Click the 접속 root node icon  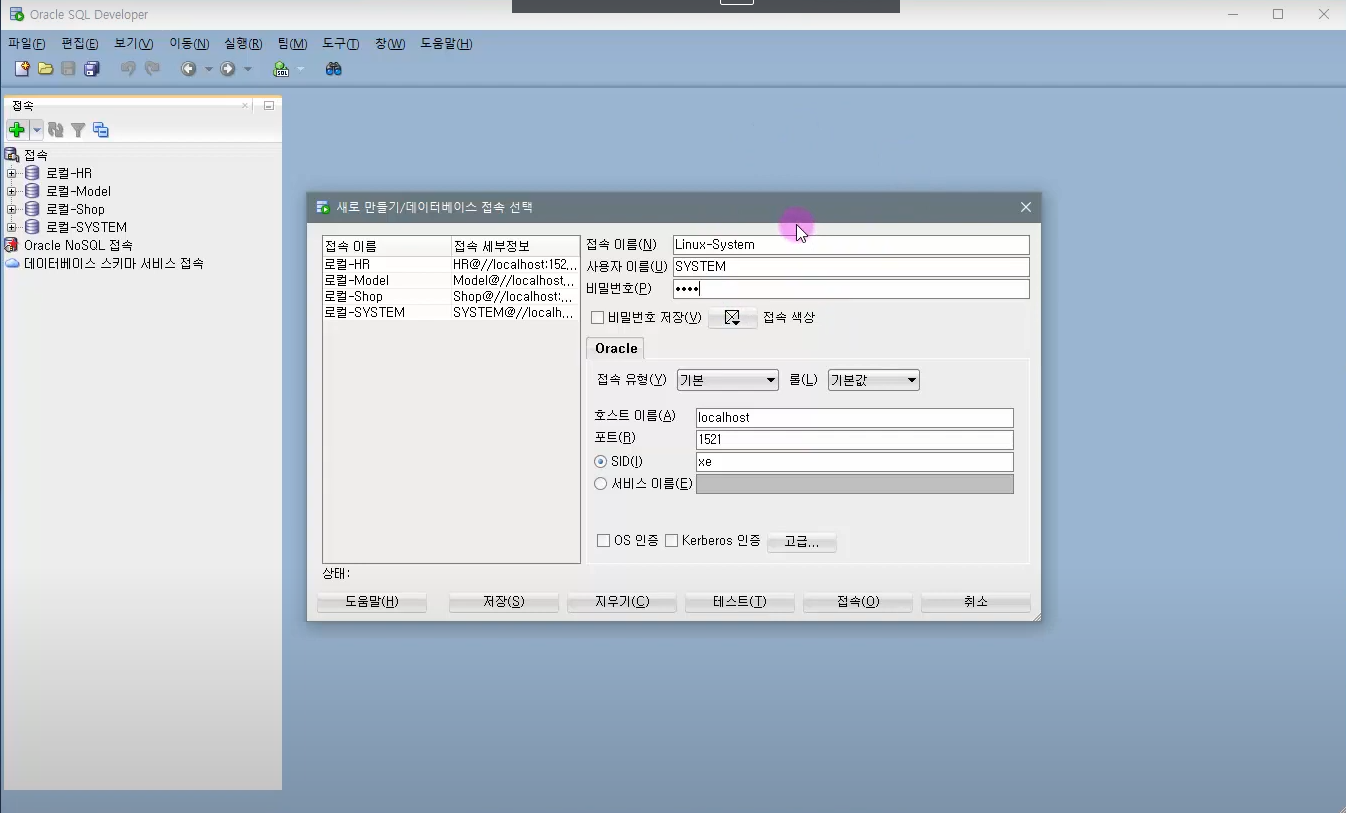pos(12,155)
